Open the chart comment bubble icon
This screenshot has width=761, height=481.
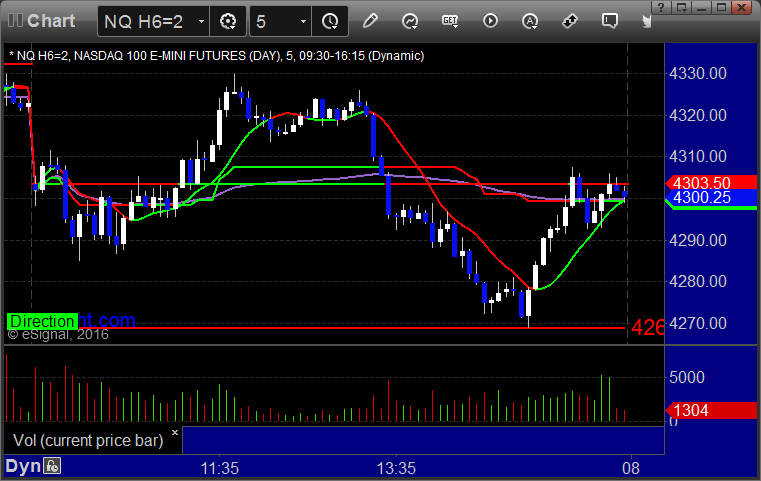610,21
